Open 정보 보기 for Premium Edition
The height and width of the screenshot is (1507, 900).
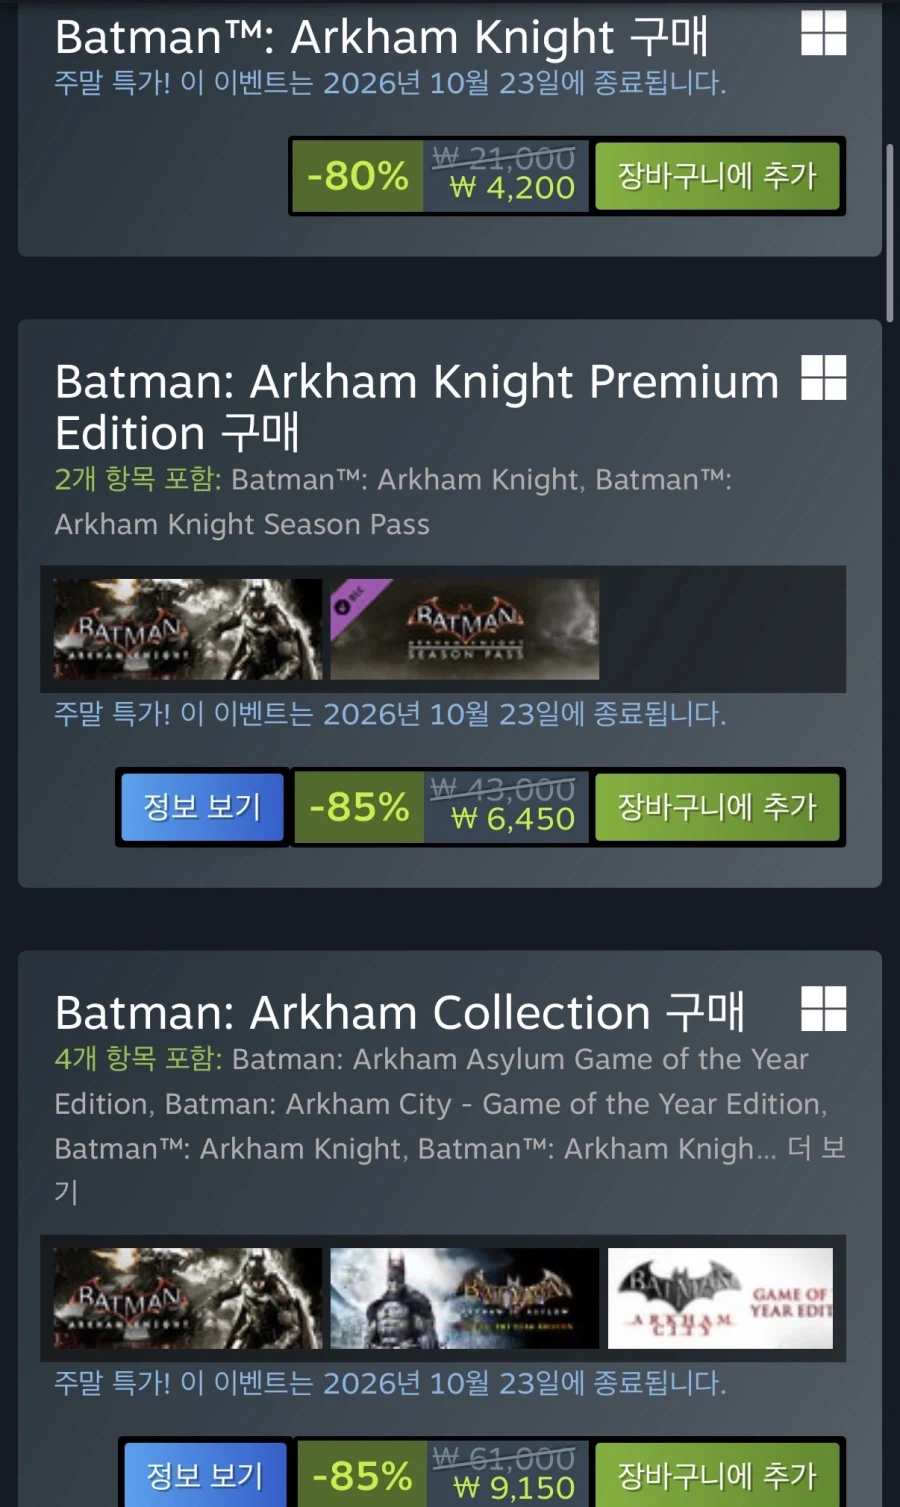[x=202, y=807]
